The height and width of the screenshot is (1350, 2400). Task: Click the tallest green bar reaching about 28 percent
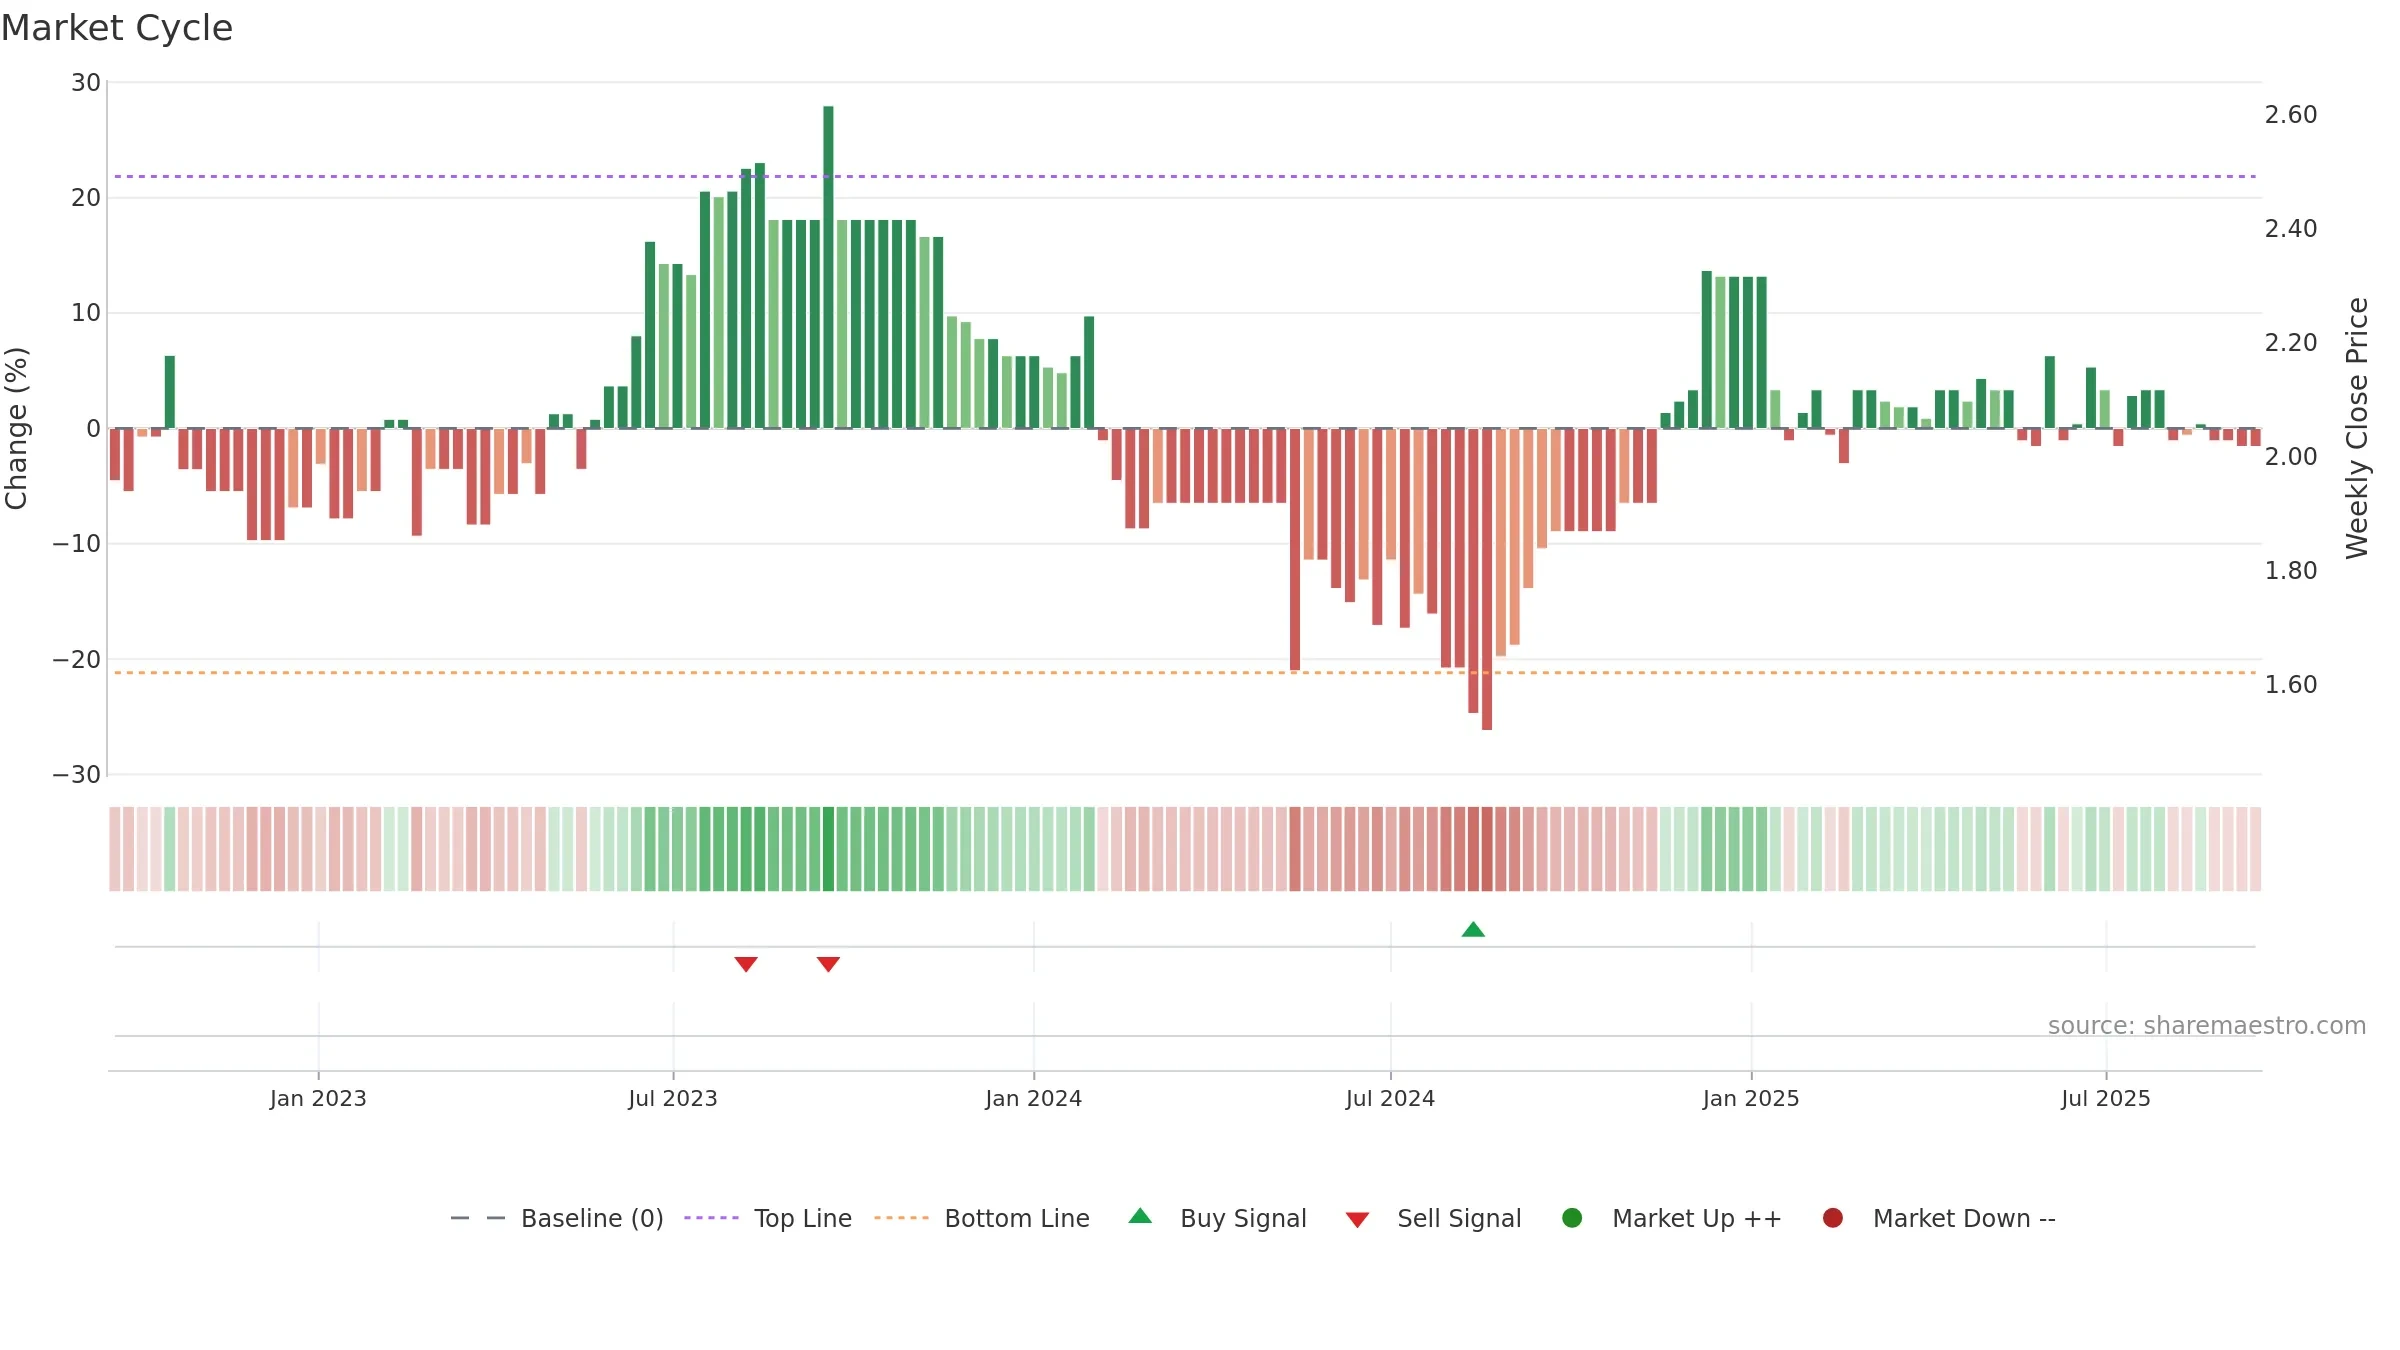[x=828, y=267]
